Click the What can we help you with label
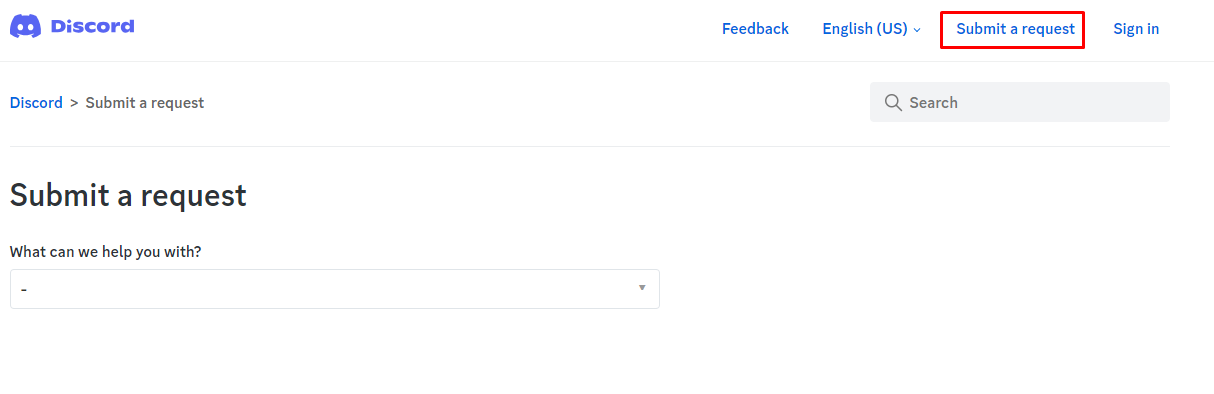Viewport: 1214px width, 394px height. point(105,252)
